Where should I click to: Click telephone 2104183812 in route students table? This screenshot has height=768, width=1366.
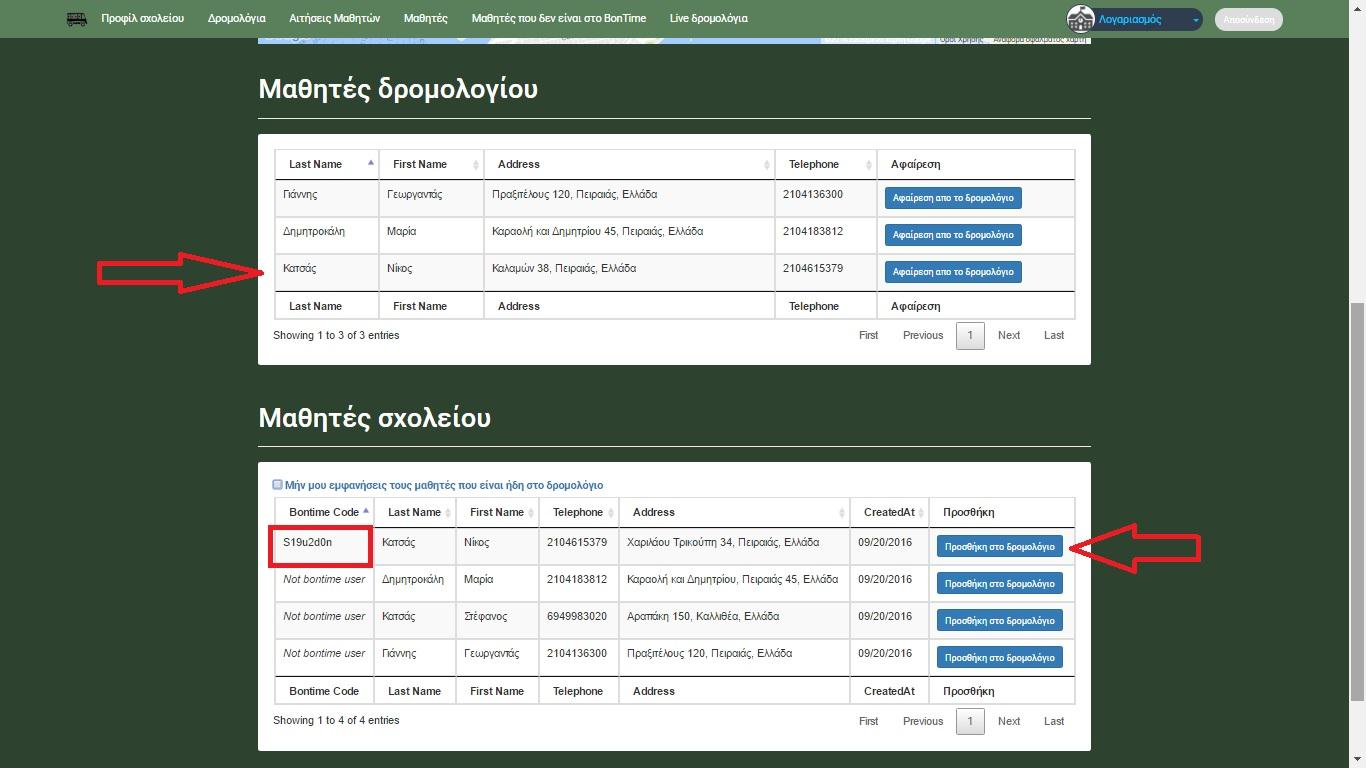[813, 231]
